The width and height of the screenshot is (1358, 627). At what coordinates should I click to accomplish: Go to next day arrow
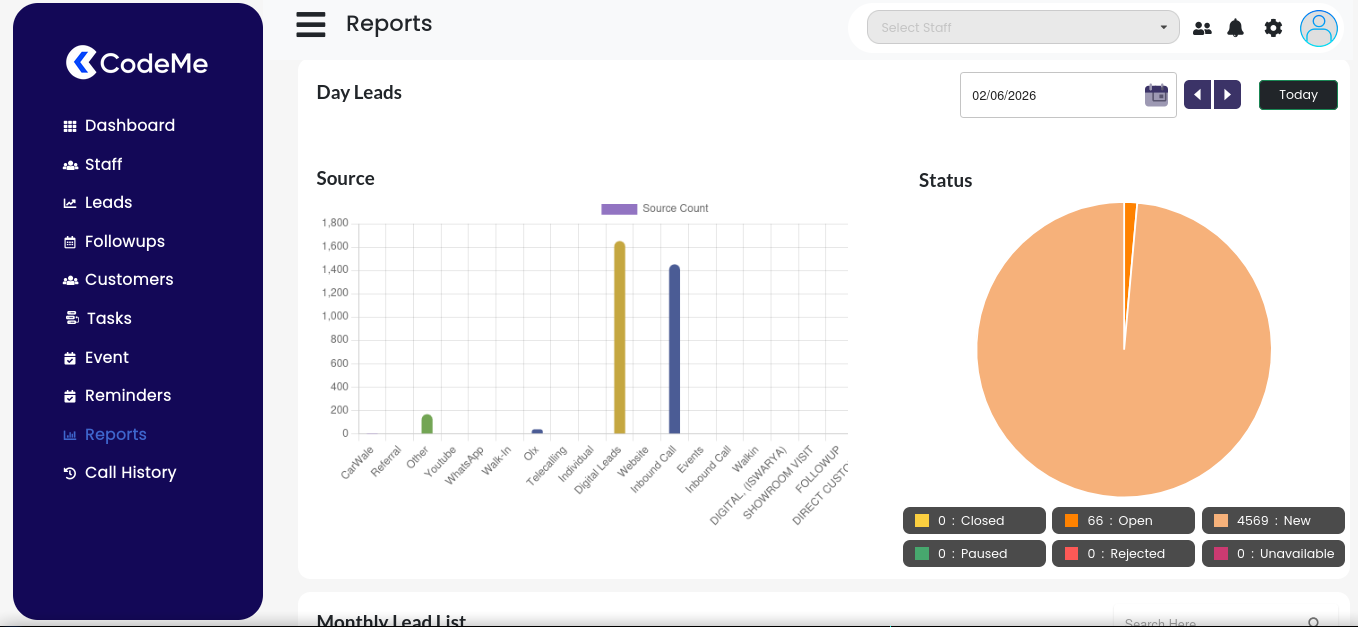pos(1227,95)
